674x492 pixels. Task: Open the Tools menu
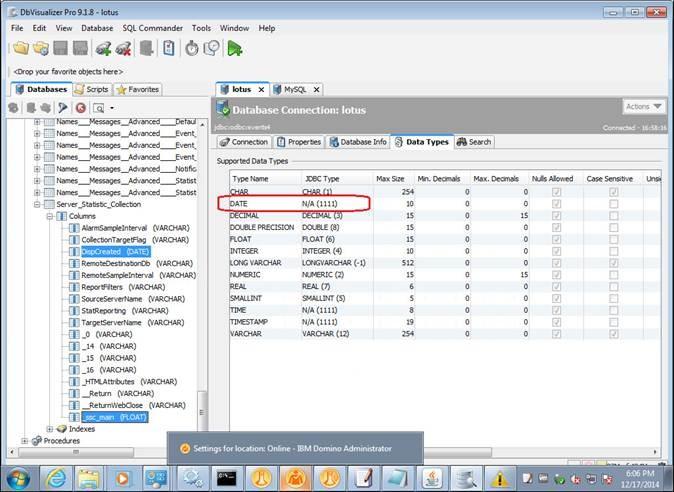[201, 28]
